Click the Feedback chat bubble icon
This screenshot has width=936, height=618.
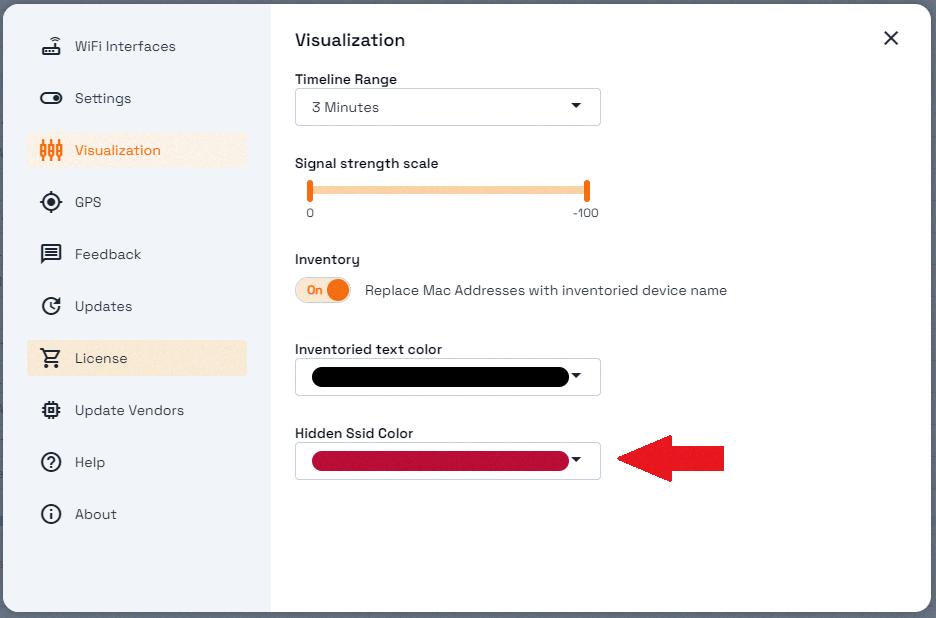51,254
